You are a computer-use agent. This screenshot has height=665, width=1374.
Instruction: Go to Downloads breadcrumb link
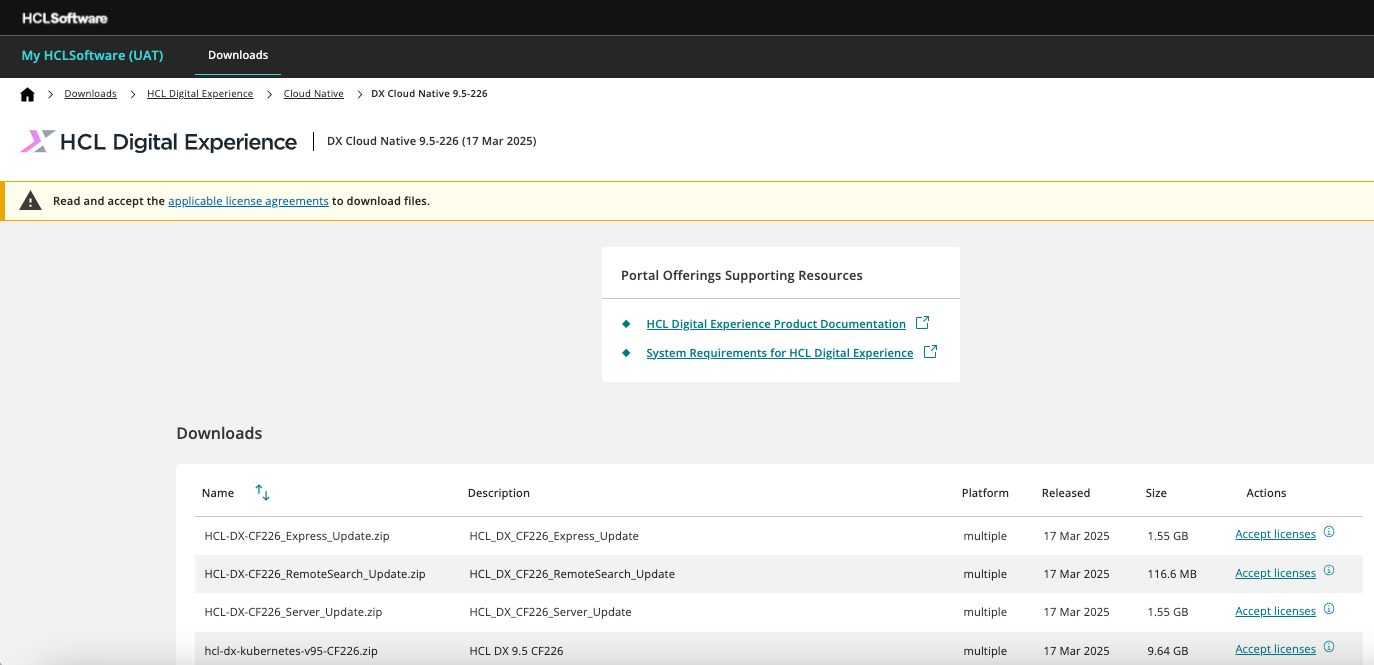(90, 94)
